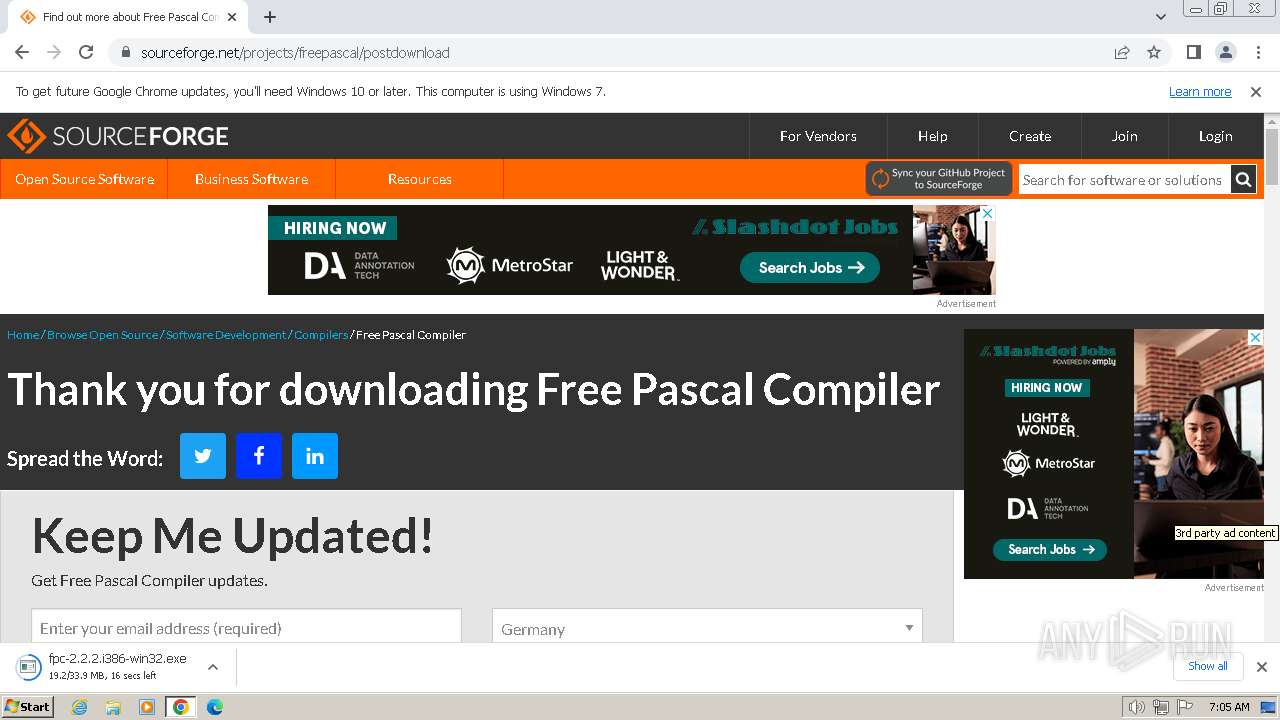Click the share page icon in address bar
This screenshot has width=1280, height=720.
click(1122, 52)
